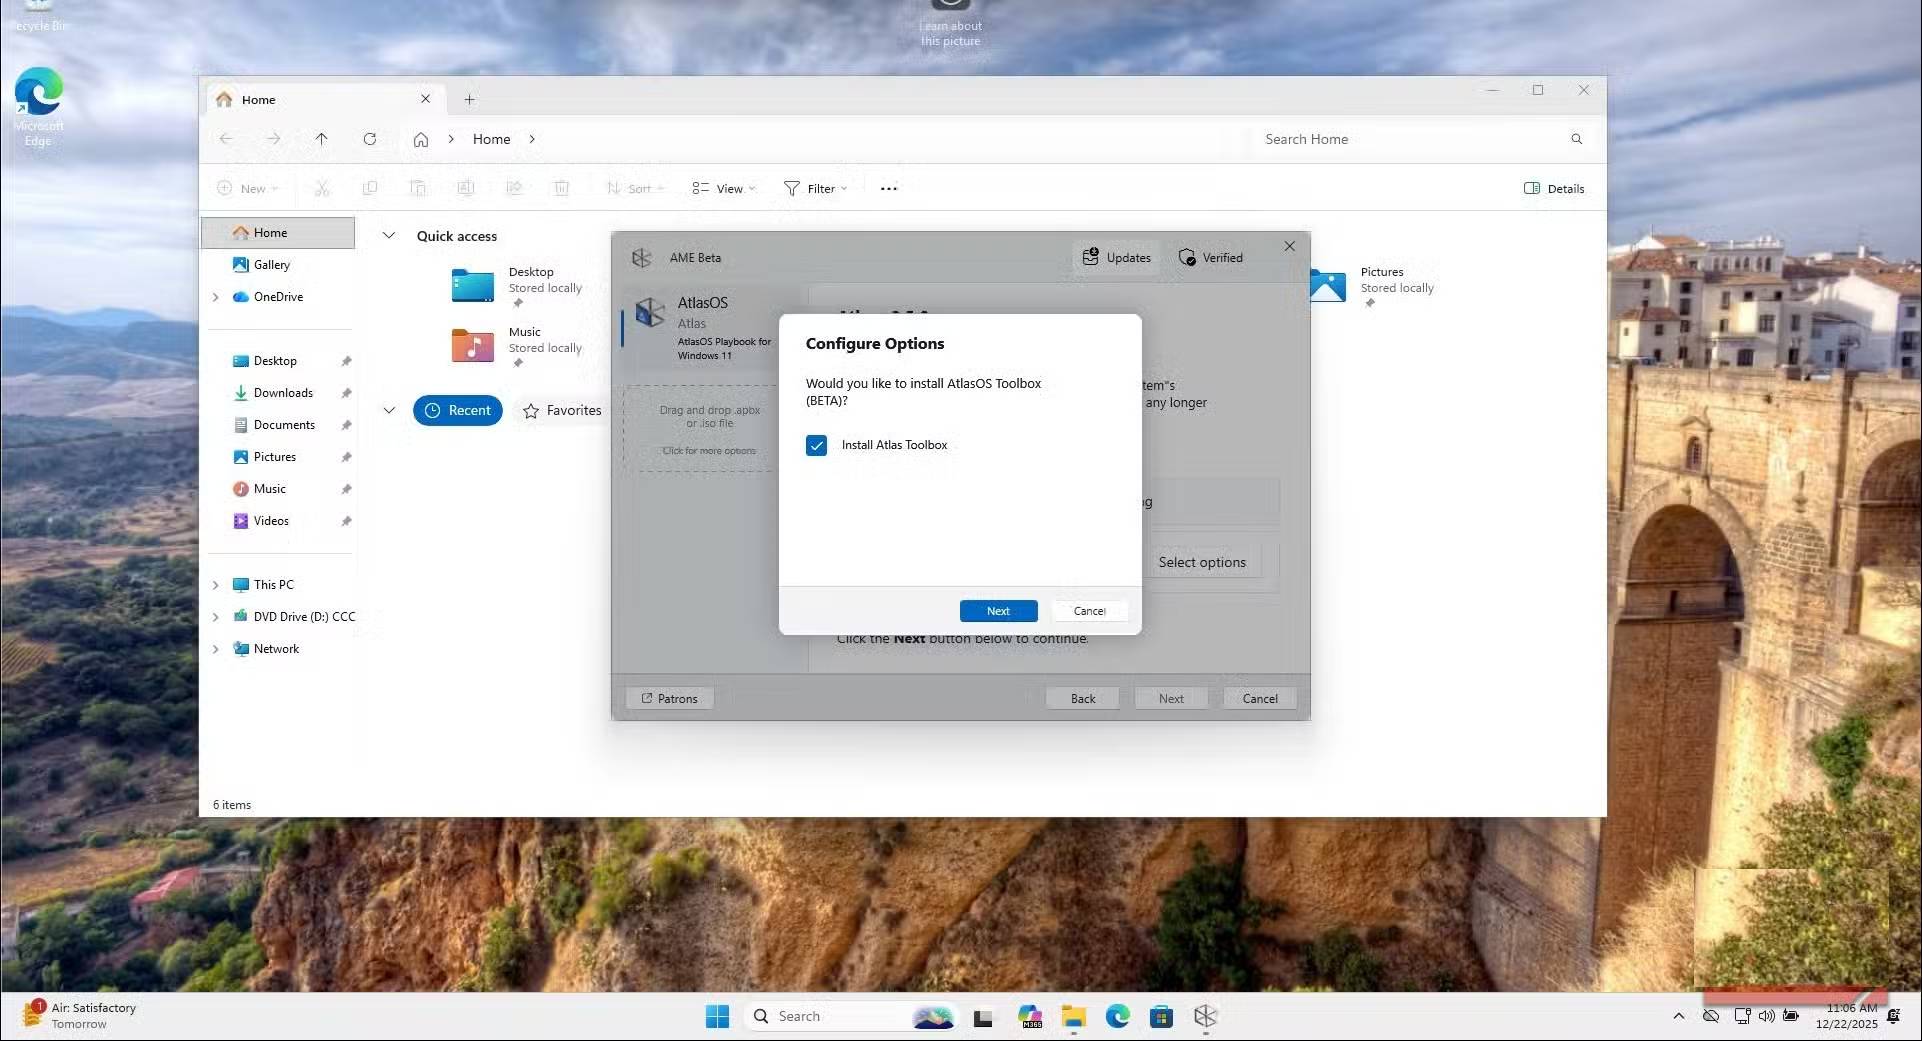
Task: Open Microsoft Edge taskbar icon
Action: point(1117,1016)
